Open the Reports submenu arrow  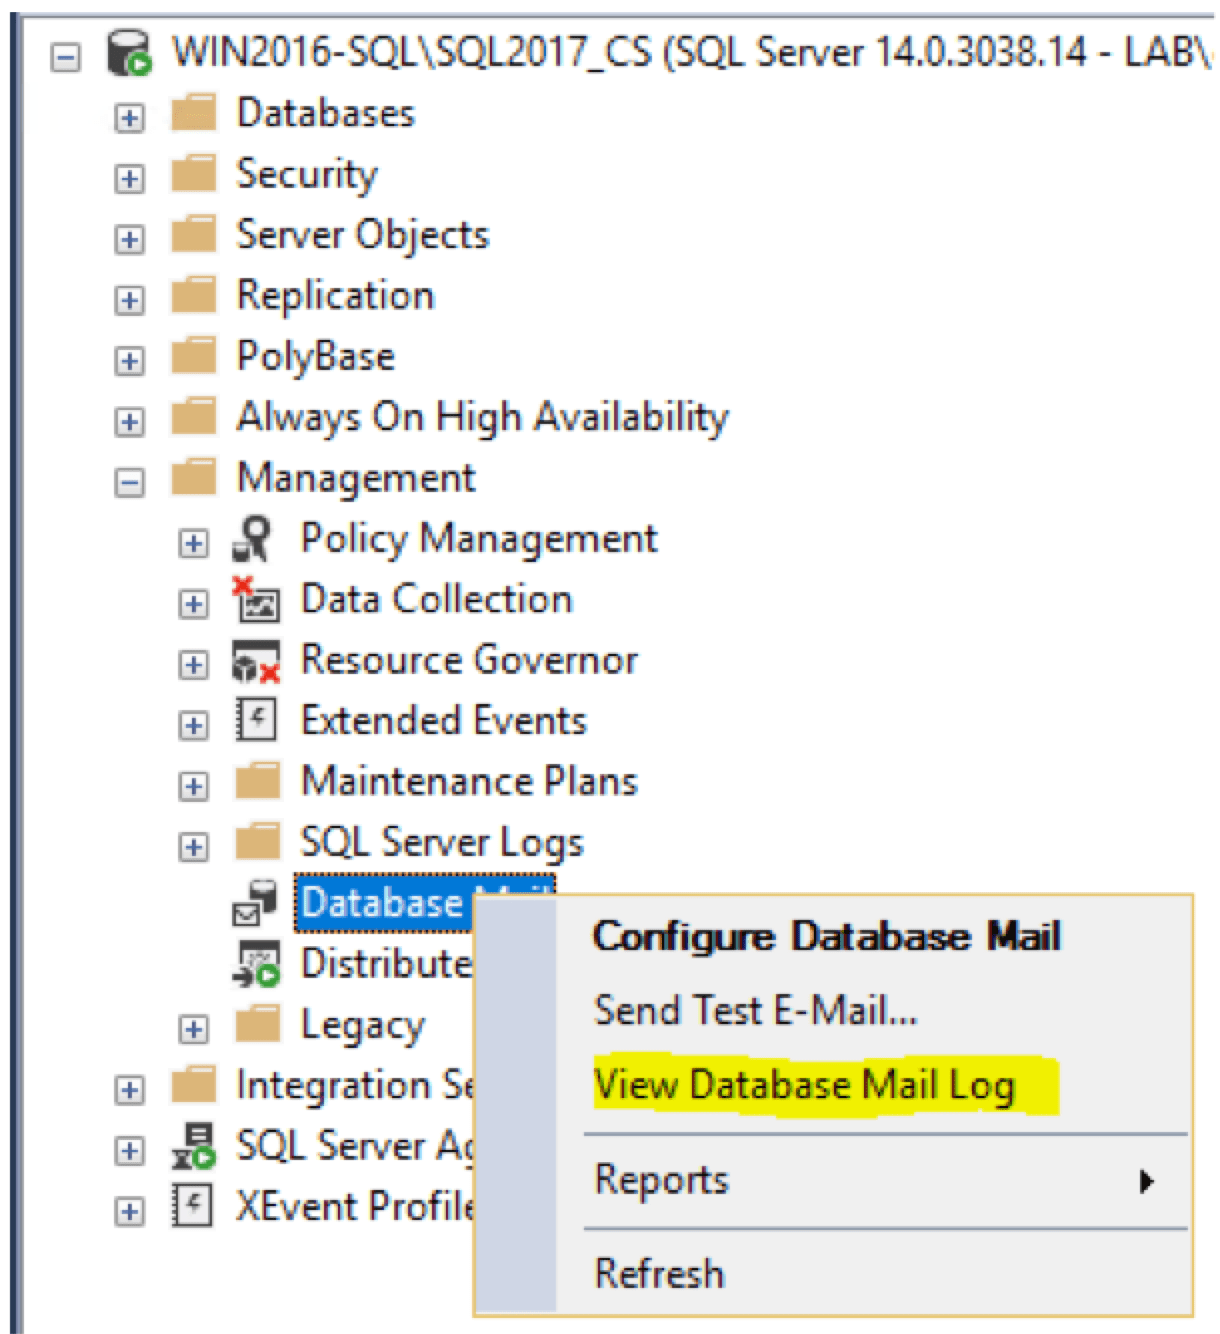tap(1146, 1182)
